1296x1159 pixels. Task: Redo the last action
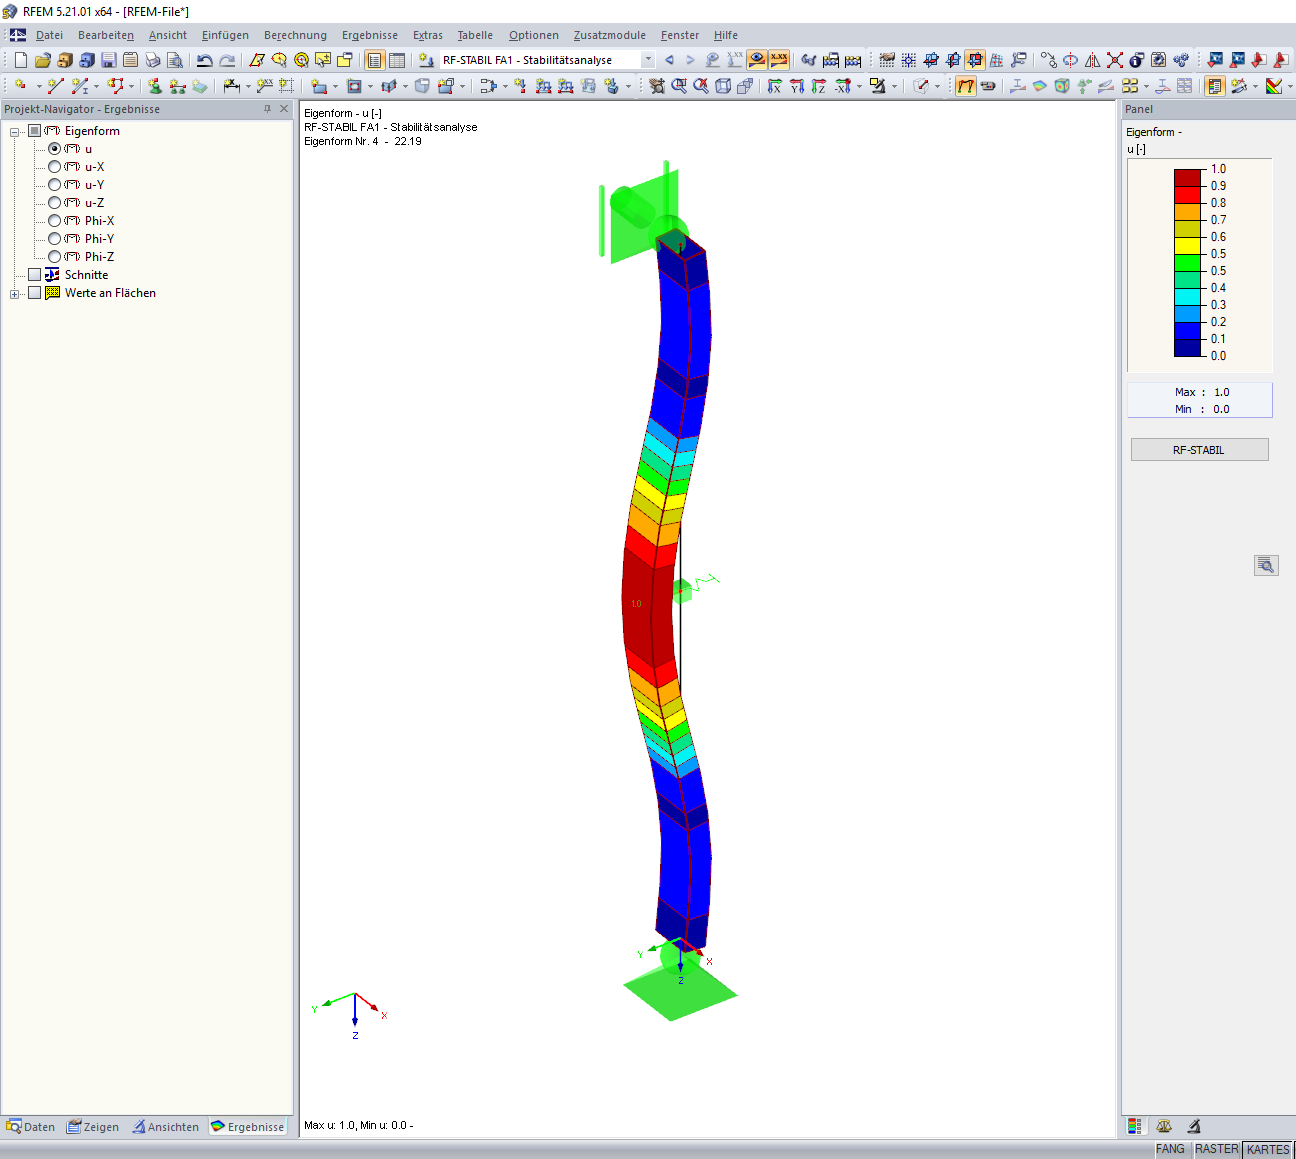tap(227, 60)
